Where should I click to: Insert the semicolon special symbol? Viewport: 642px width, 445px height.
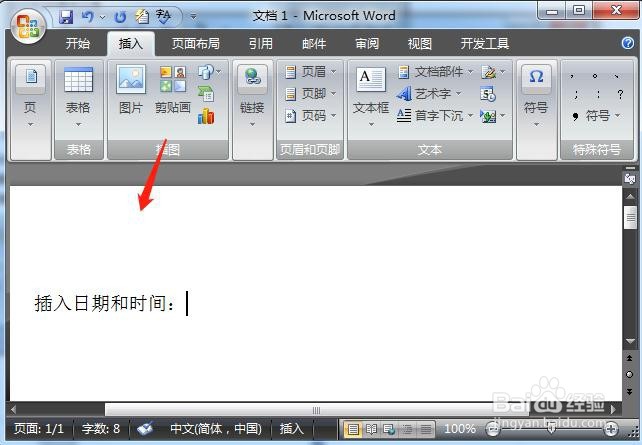[576, 95]
